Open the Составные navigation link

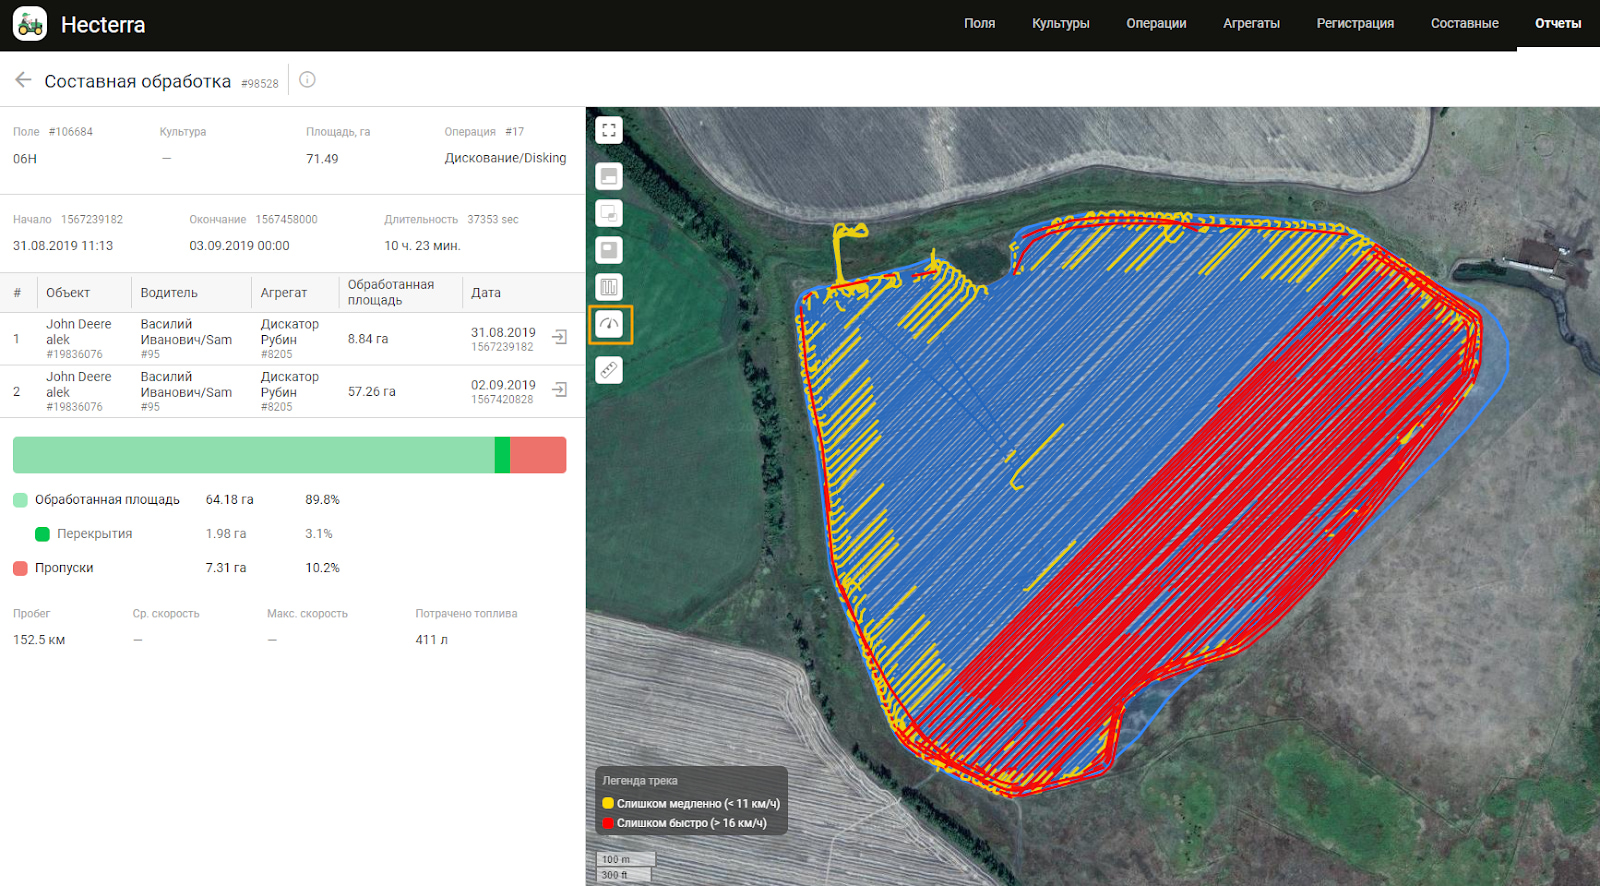pyautogui.click(x=1464, y=23)
